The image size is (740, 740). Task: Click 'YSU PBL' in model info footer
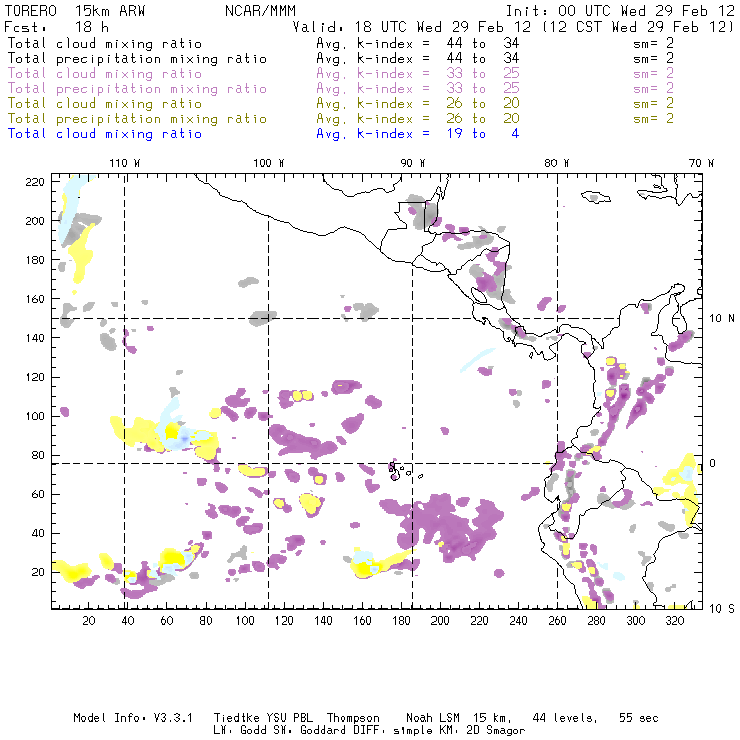coord(289,718)
